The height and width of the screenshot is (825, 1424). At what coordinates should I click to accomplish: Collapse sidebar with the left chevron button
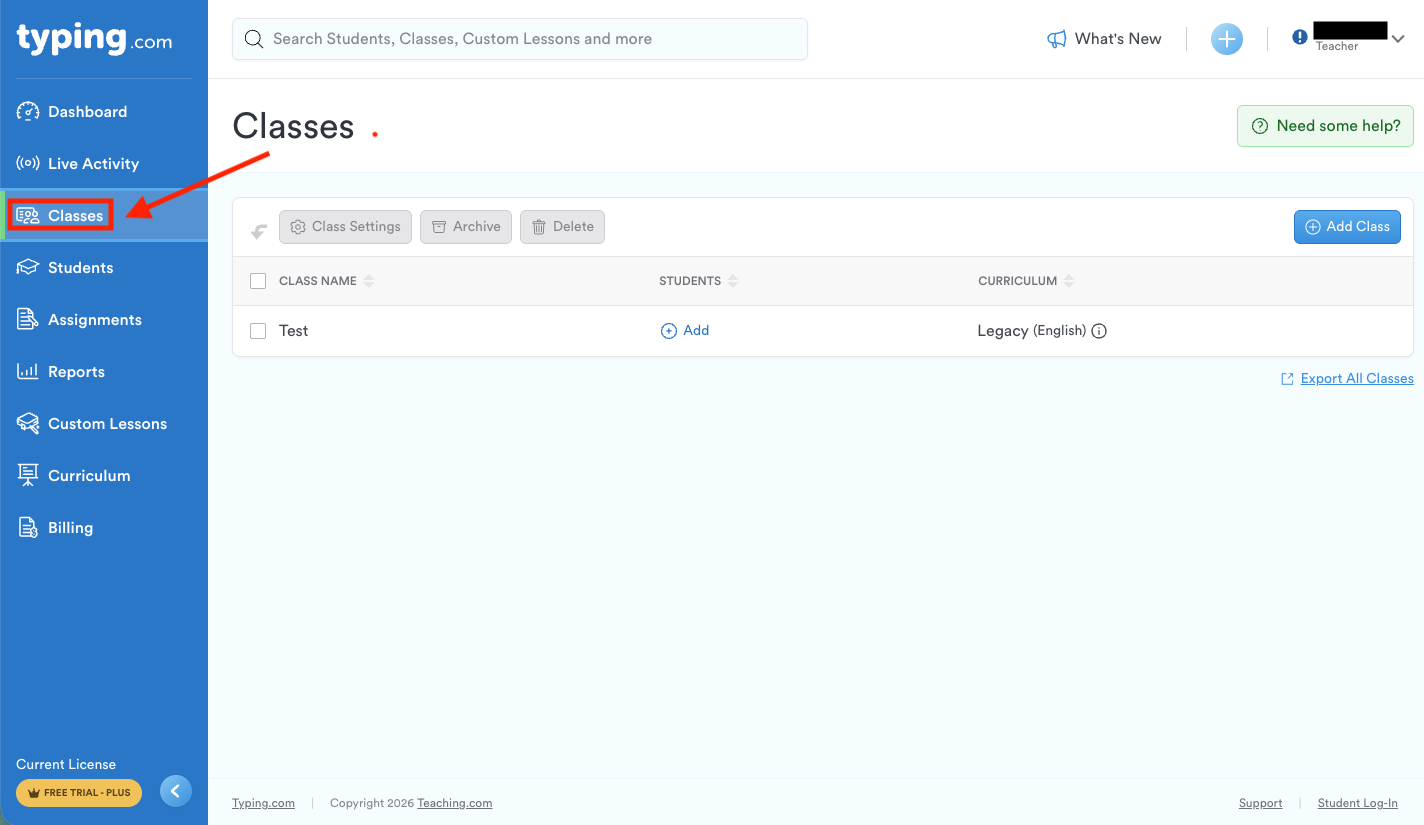[x=175, y=792]
